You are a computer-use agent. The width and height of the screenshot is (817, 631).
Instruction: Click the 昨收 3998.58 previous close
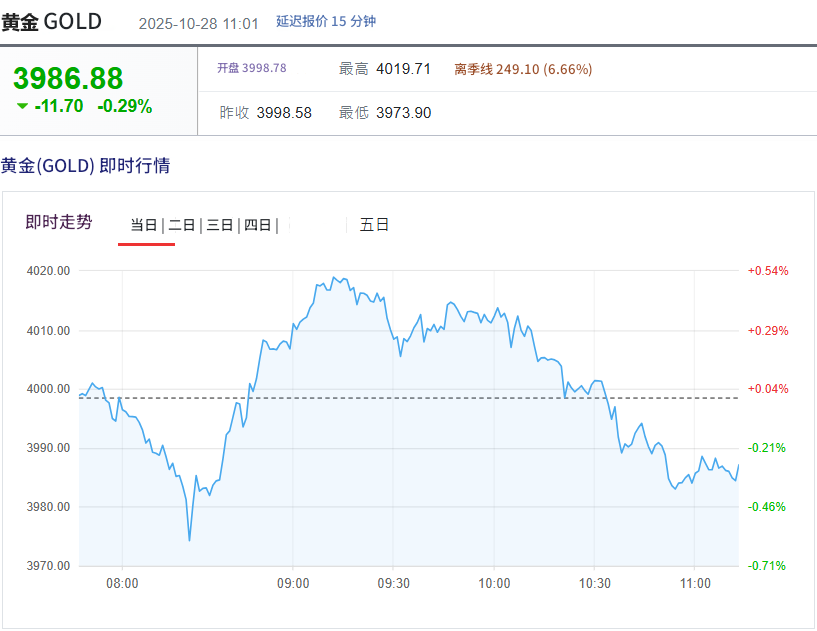click(x=266, y=113)
